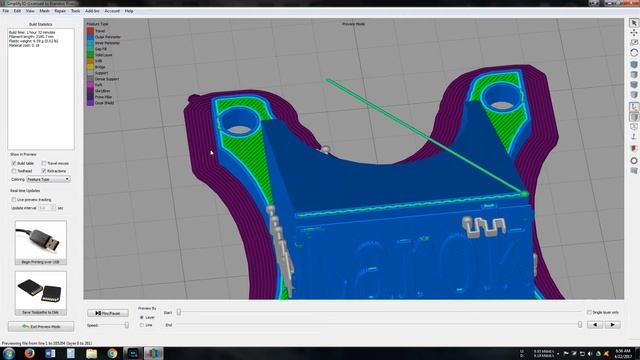Click Exit Preview Mode button
Screen dimensions: 640x360
(41, 327)
